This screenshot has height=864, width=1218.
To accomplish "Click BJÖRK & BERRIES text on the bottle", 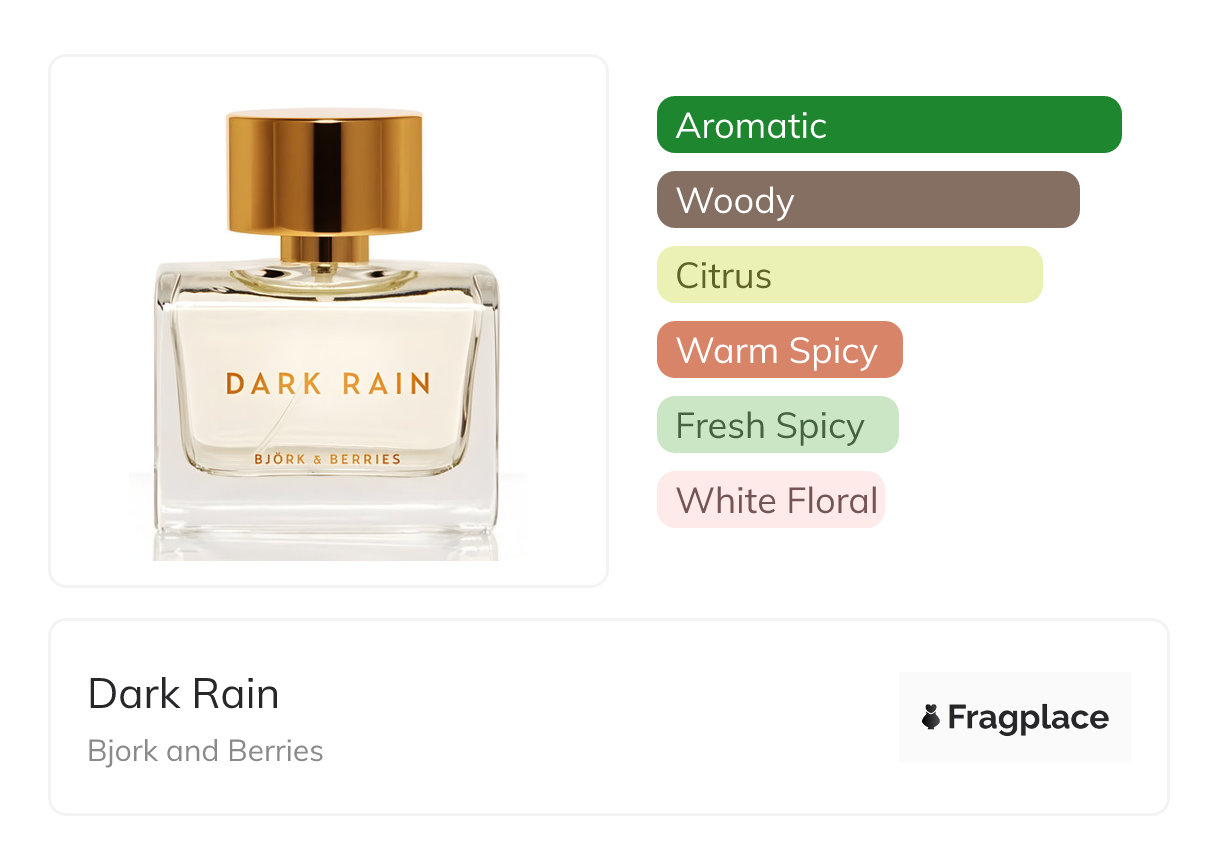I will pyautogui.click(x=326, y=459).
